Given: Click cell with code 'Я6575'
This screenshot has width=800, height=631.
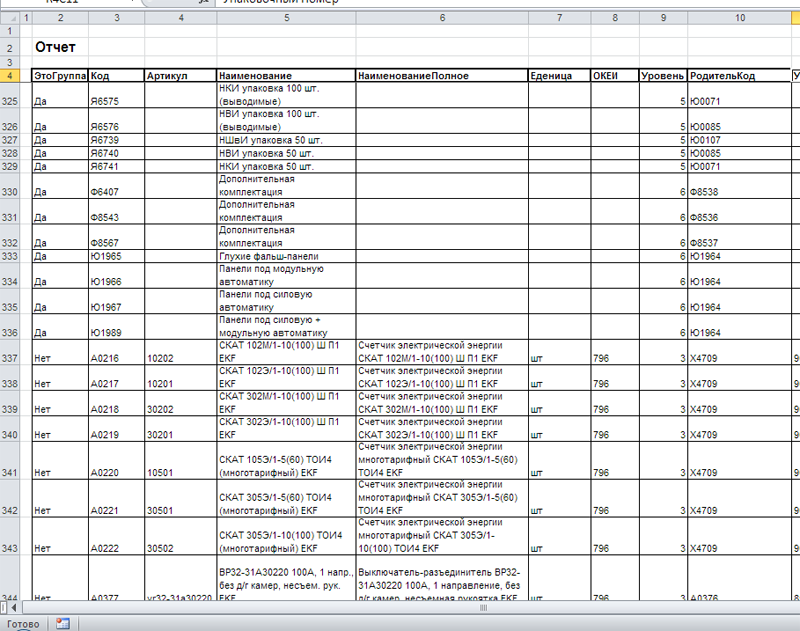Looking at the screenshot, I should (116, 95).
